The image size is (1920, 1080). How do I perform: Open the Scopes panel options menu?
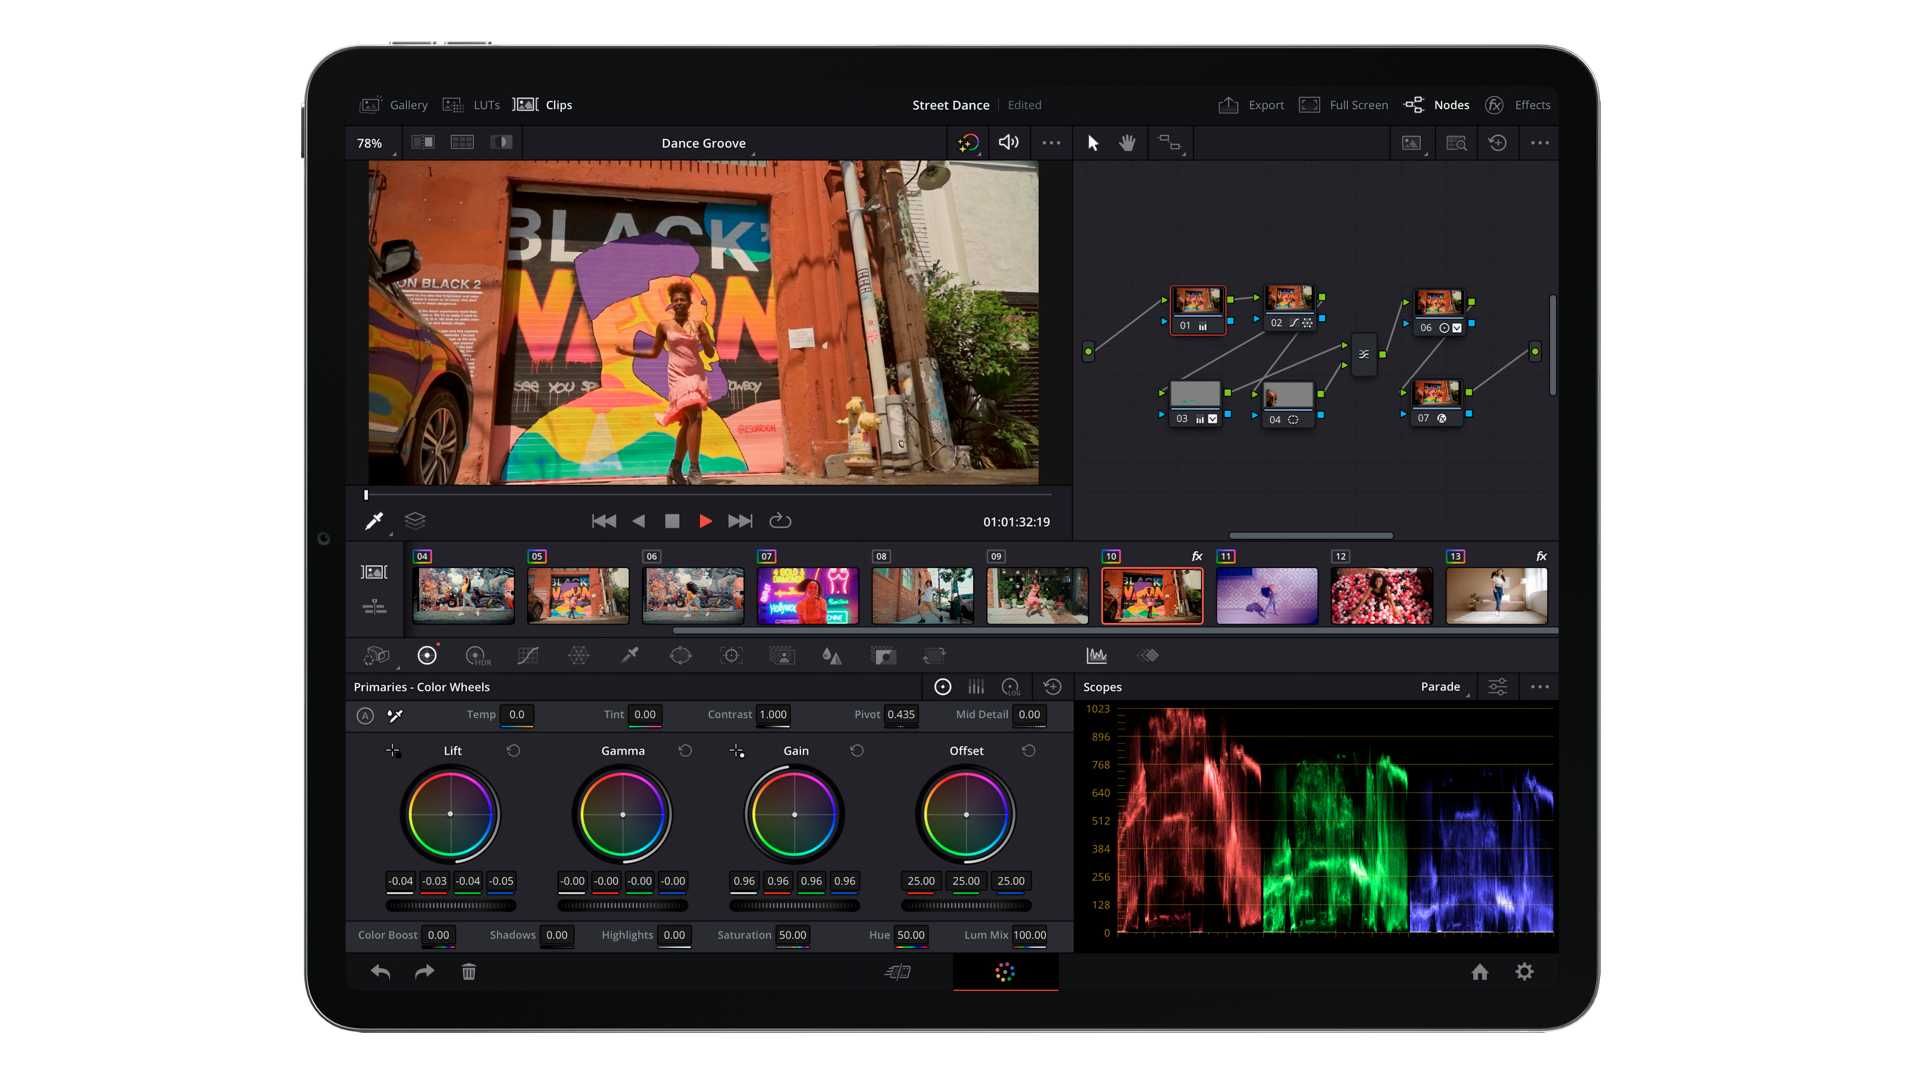(1540, 687)
